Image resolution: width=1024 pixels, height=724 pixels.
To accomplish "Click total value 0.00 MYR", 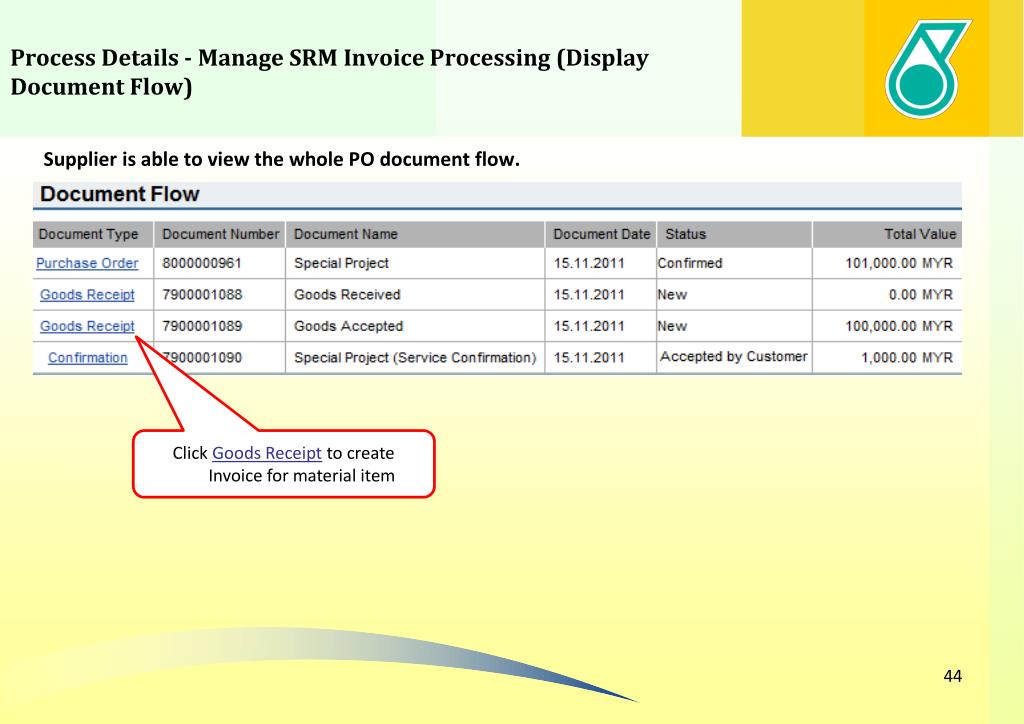I will (x=920, y=294).
